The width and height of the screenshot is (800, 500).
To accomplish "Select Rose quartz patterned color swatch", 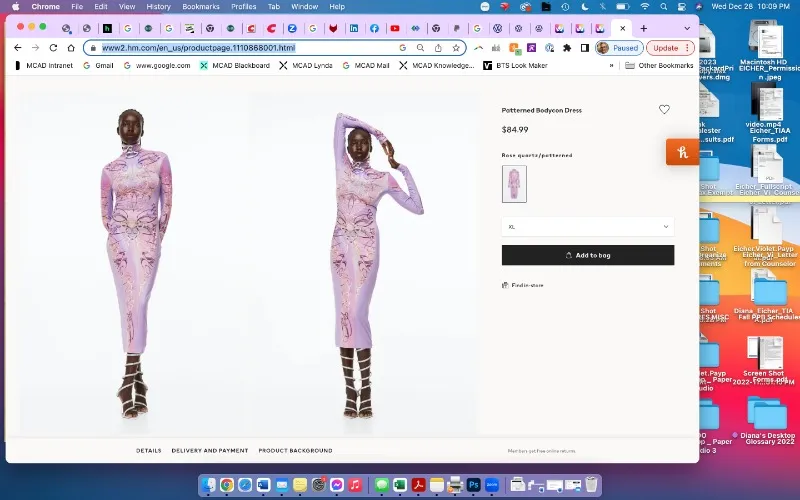I will [x=514, y=184].
